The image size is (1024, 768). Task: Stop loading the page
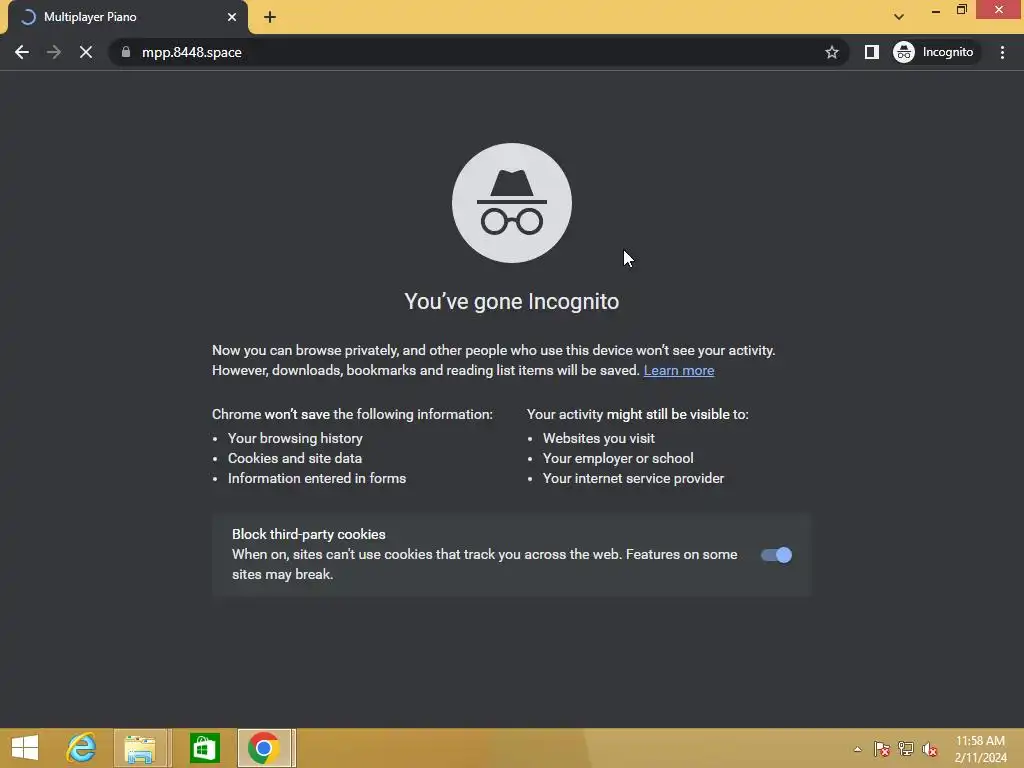point(86,52)
